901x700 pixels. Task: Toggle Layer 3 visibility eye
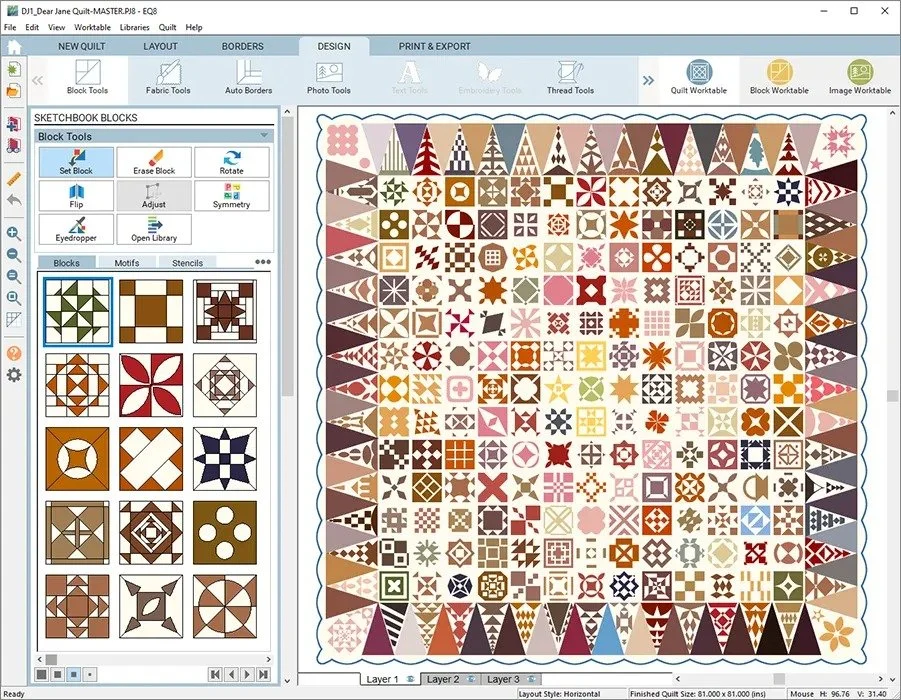pos(530,679)
